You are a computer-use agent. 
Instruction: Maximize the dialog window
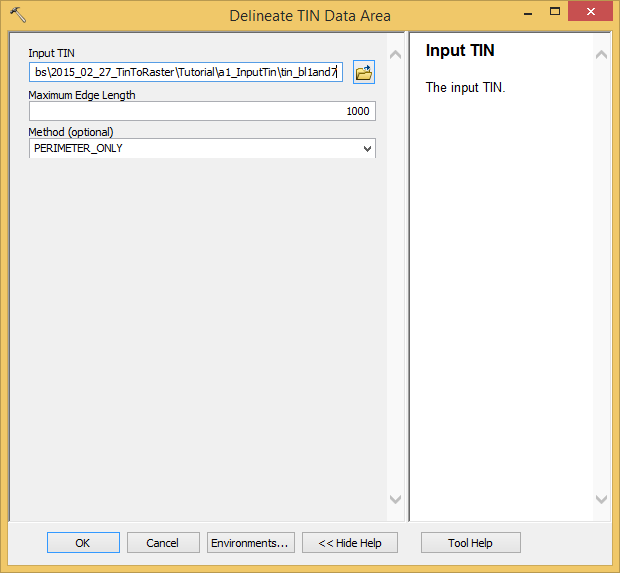coord(555,12)
